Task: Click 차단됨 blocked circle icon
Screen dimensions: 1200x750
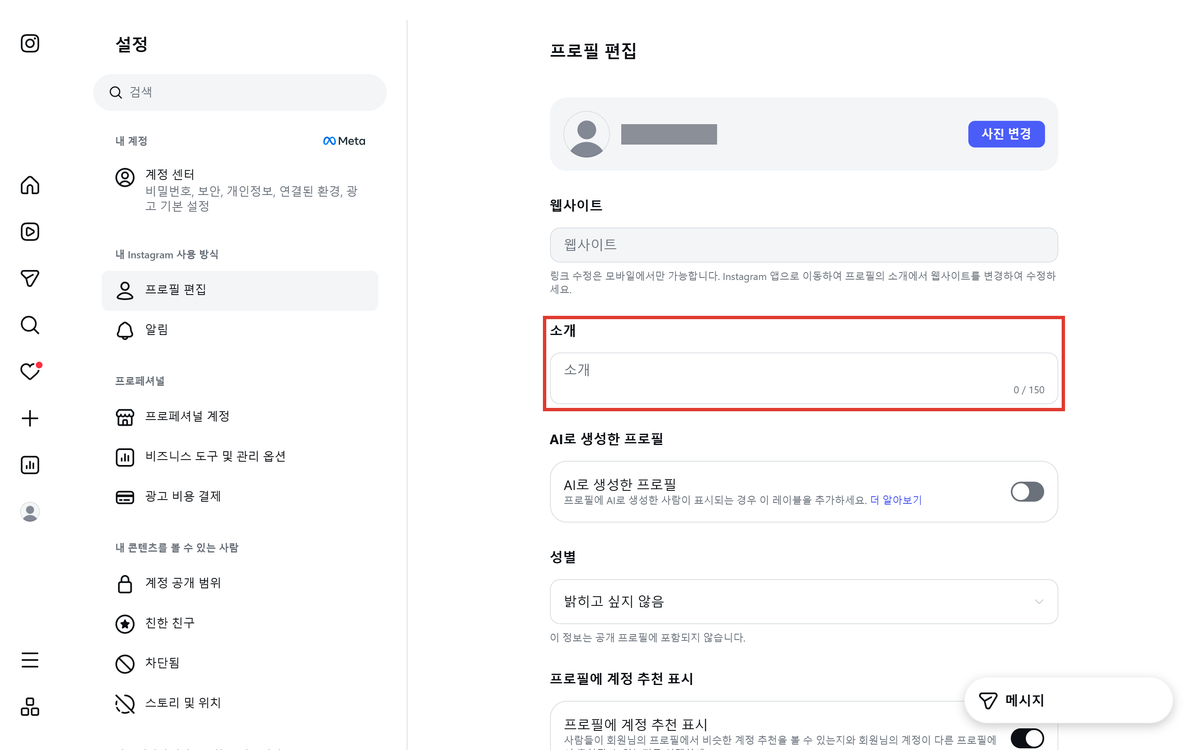Action: coord(125,663)
